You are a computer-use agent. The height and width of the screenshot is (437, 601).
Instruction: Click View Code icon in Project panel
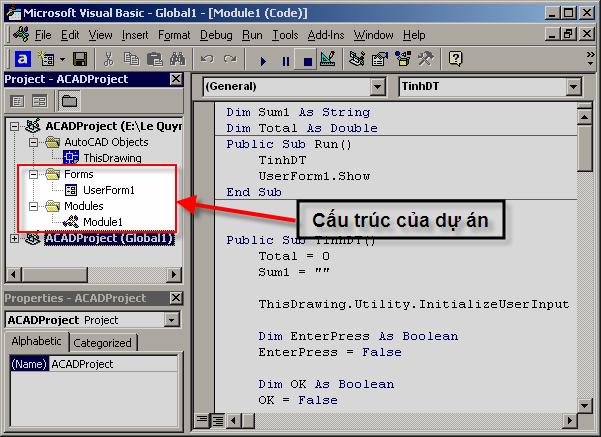pyautogui.click(x=17, y=101)
